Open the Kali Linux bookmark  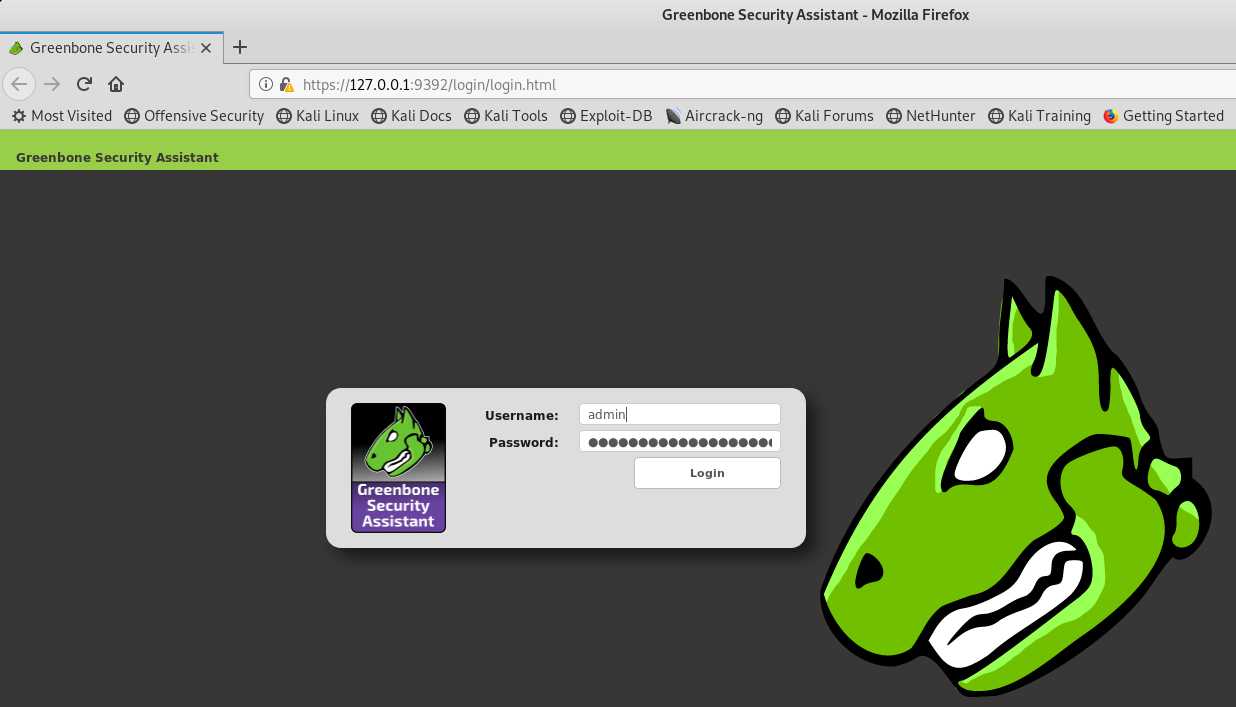point(318,116)
